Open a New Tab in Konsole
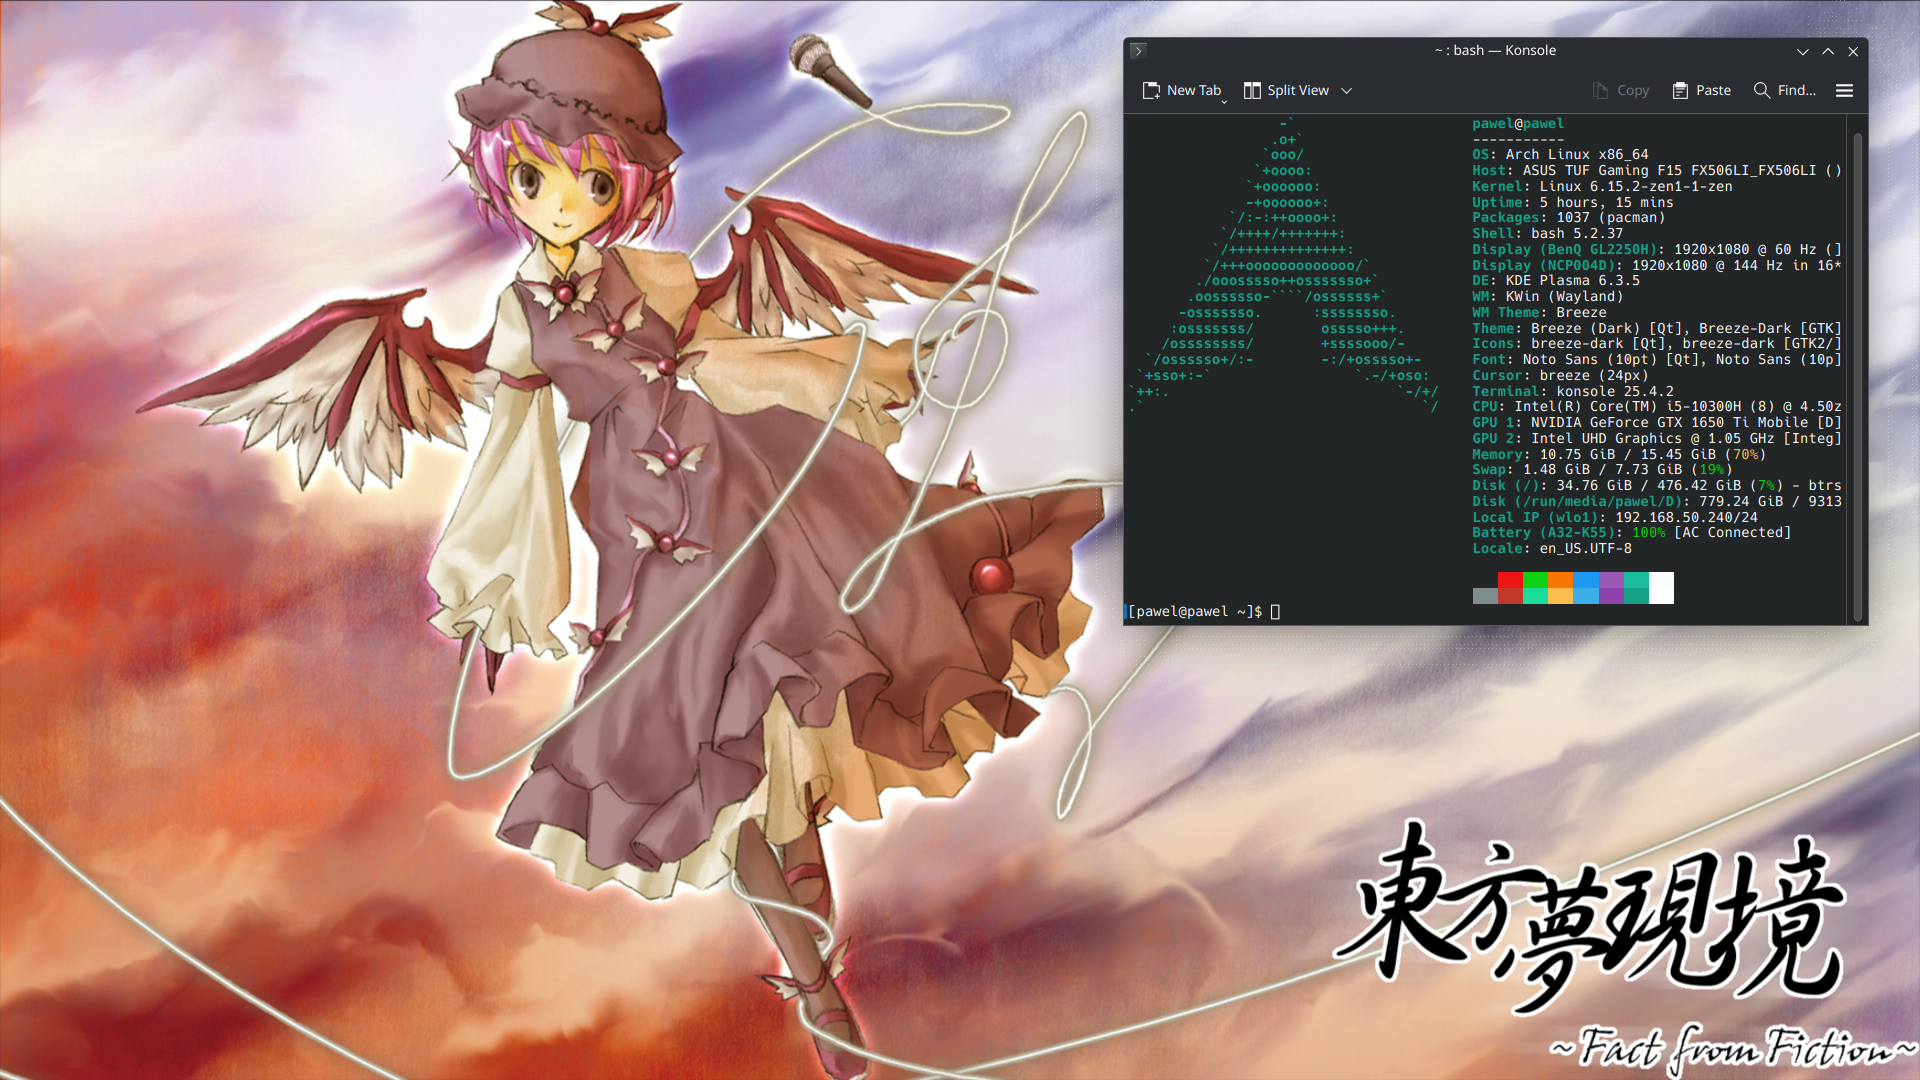Screen dimensions: 1920x1080 point(1181,90)
